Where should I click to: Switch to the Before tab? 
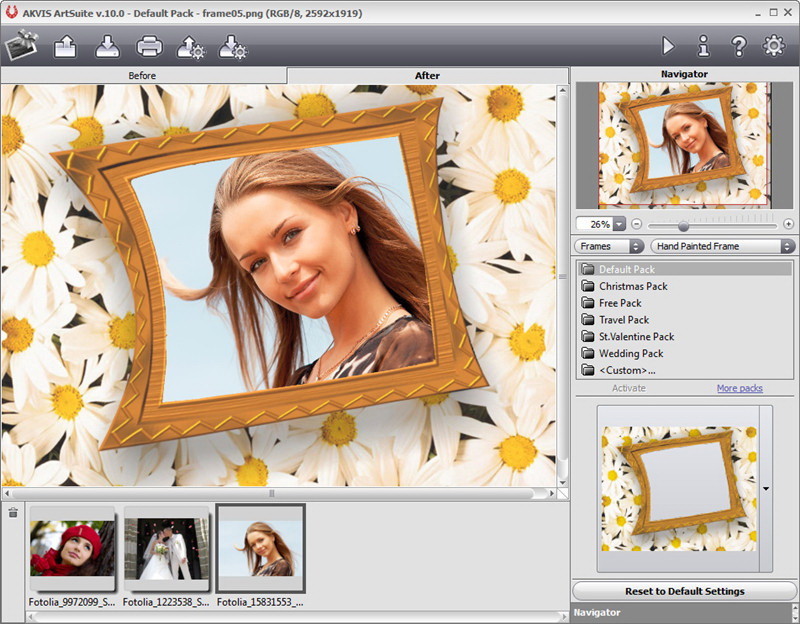tap(143, 75)
